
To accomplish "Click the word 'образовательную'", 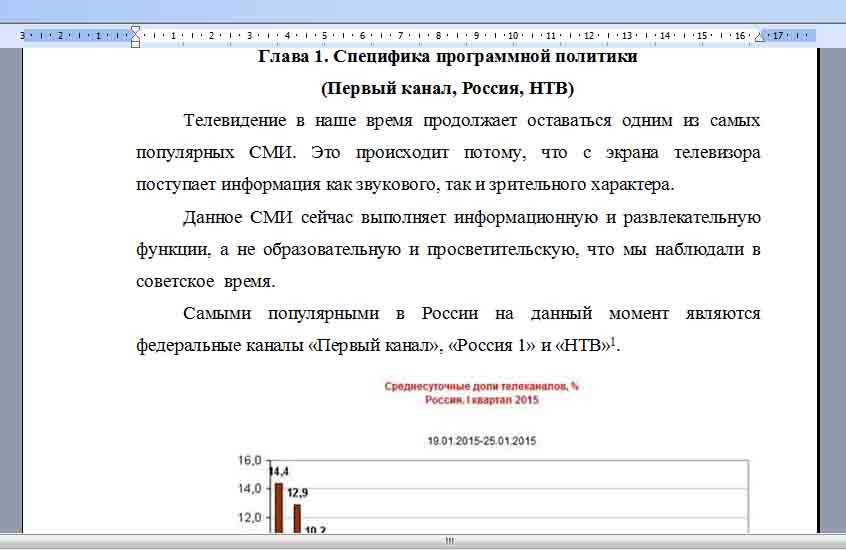I will pos(332,249).
